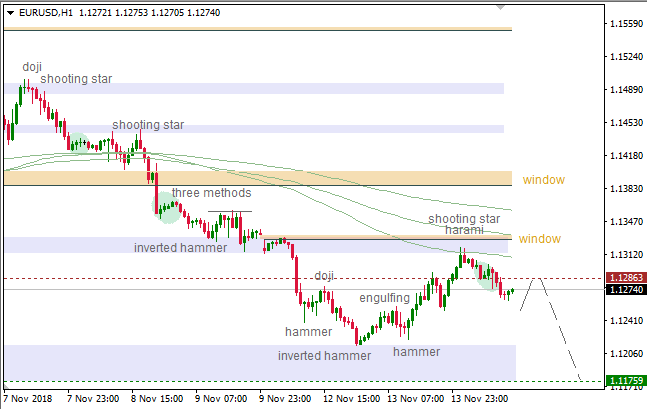Click the gray 1.12740 current price tag
647x409 pixels.
(626, 290)
